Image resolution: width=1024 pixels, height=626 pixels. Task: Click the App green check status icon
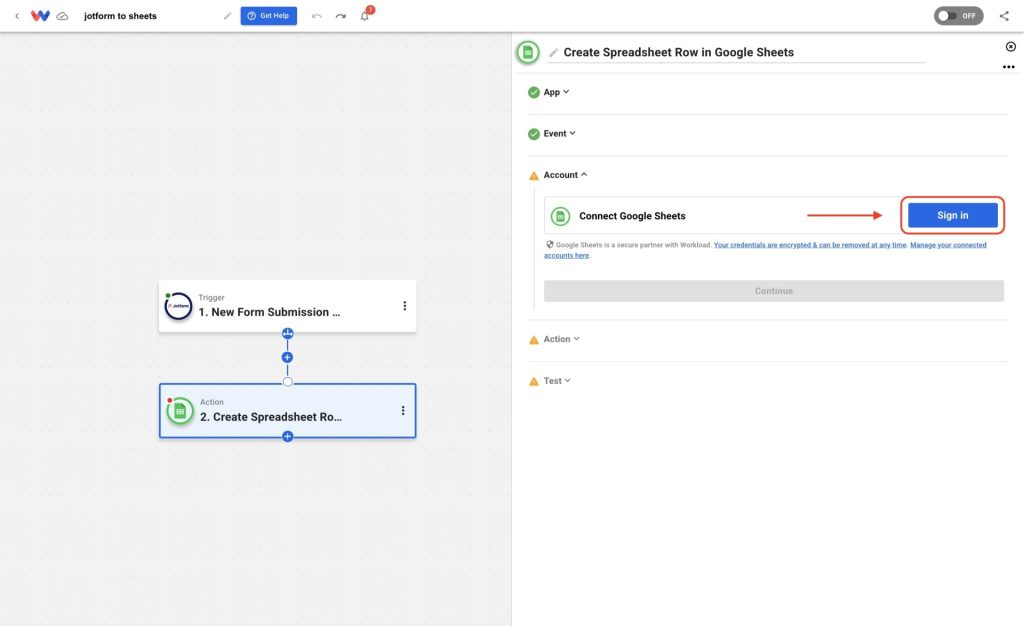pyautogui.click(x=534, y=92)
